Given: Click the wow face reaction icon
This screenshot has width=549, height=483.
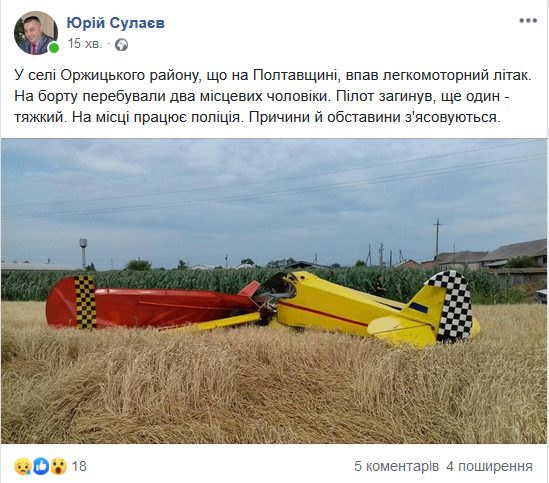Looking at the screenshot, I should point(58,466).
